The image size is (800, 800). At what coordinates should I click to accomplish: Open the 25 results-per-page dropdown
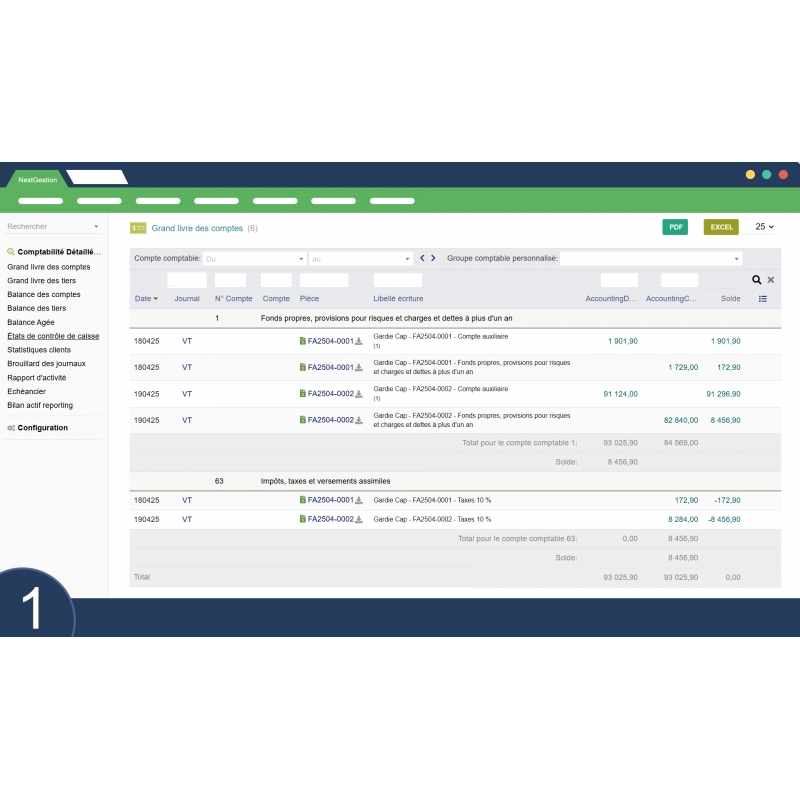click(763, 227)
